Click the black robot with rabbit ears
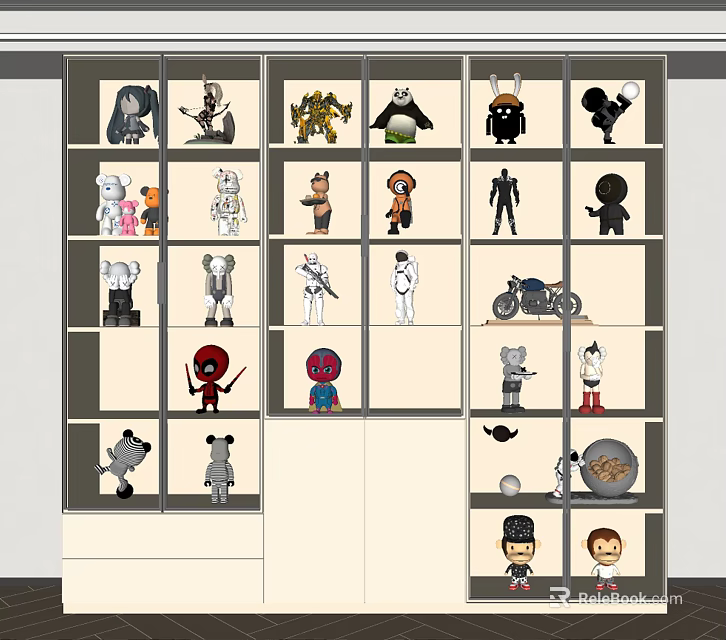This screenshot has width=726, height=640. (505, 109)
